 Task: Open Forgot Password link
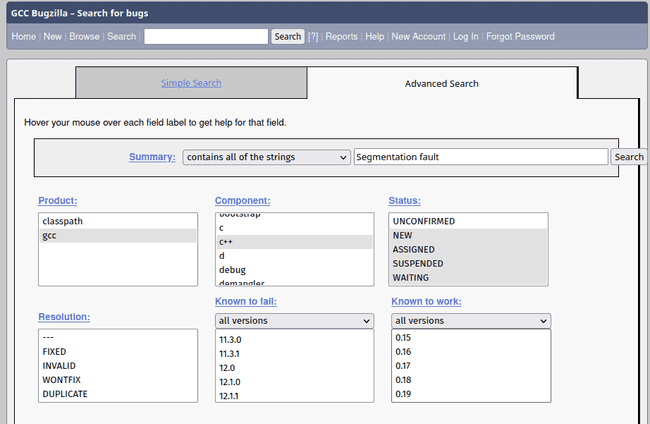[520, 36]
